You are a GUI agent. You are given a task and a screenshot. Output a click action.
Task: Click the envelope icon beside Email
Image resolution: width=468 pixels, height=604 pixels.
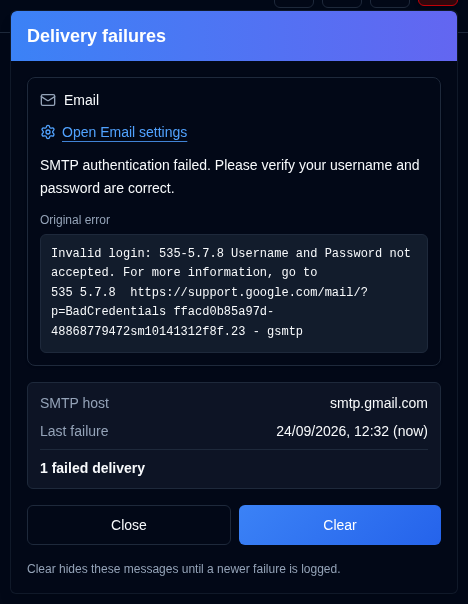[48, 100]
